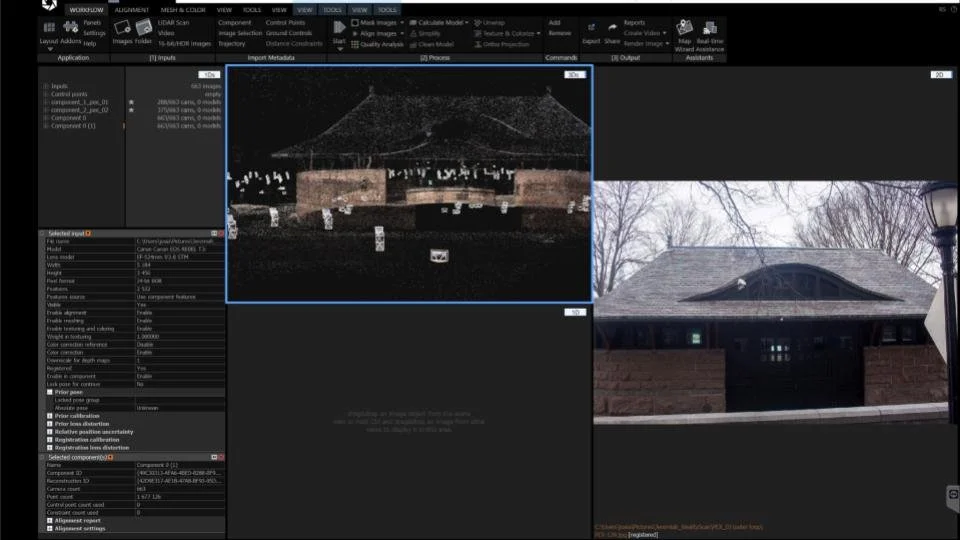Click the Share arrow icon
This screenshot has height=540, width=960.
(612, 28)
